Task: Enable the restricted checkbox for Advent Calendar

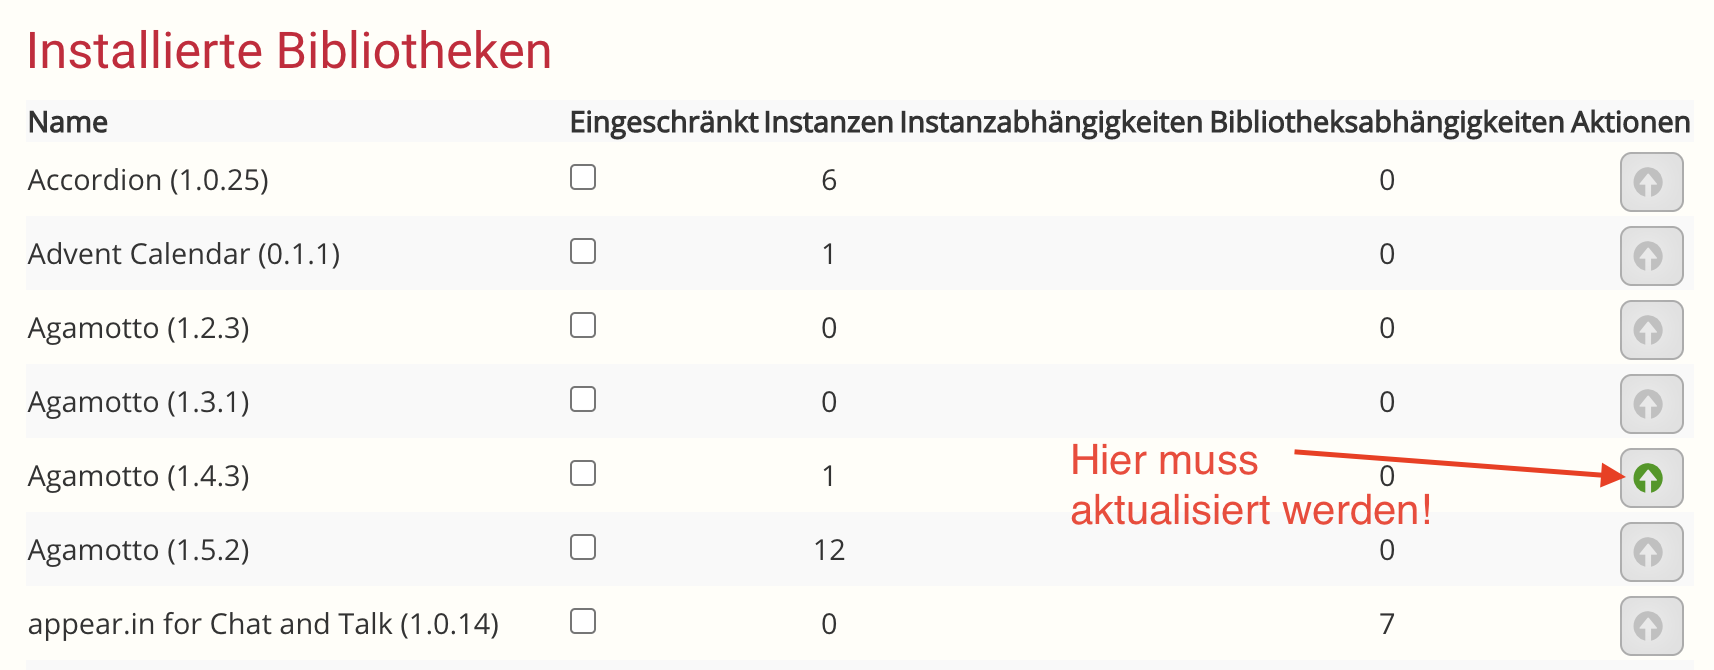Action: click(583, 251)
